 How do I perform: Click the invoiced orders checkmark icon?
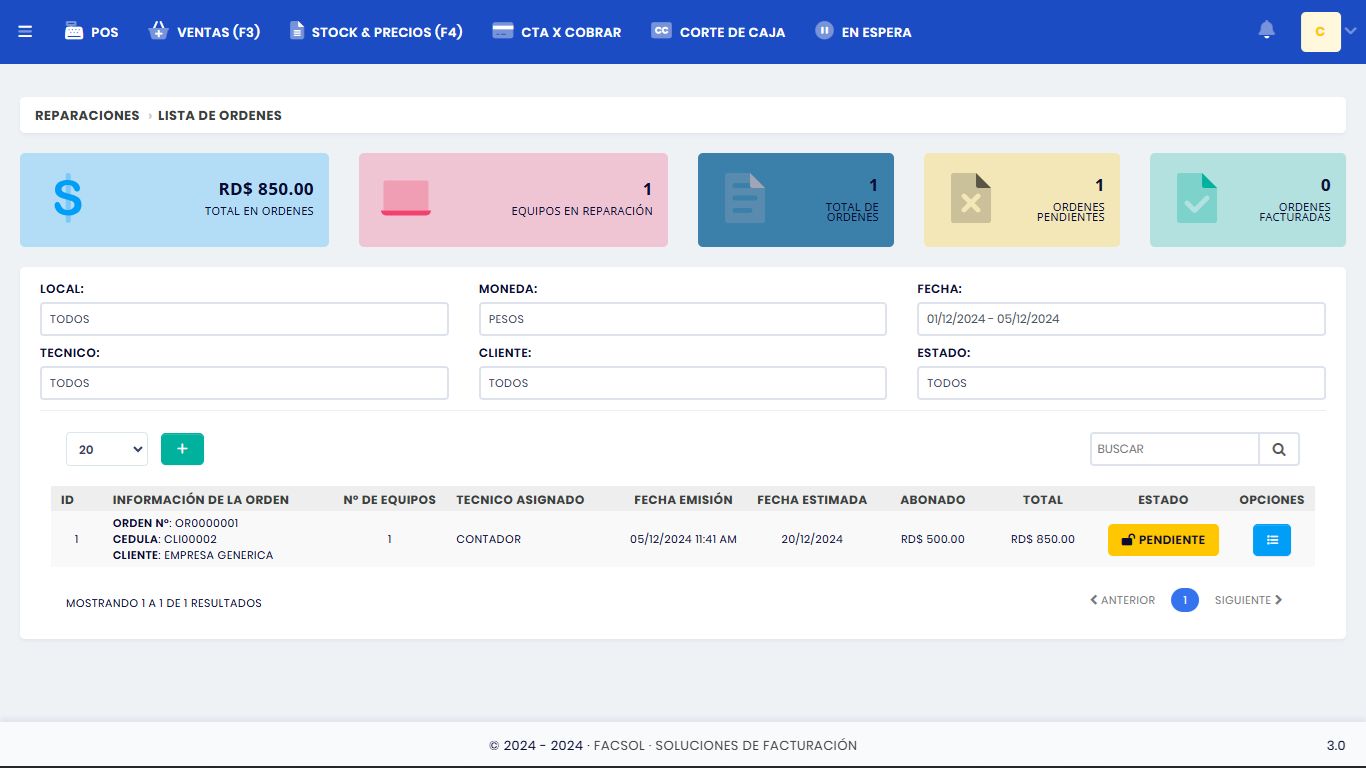pyautogui.click(x=1196, y=198)
